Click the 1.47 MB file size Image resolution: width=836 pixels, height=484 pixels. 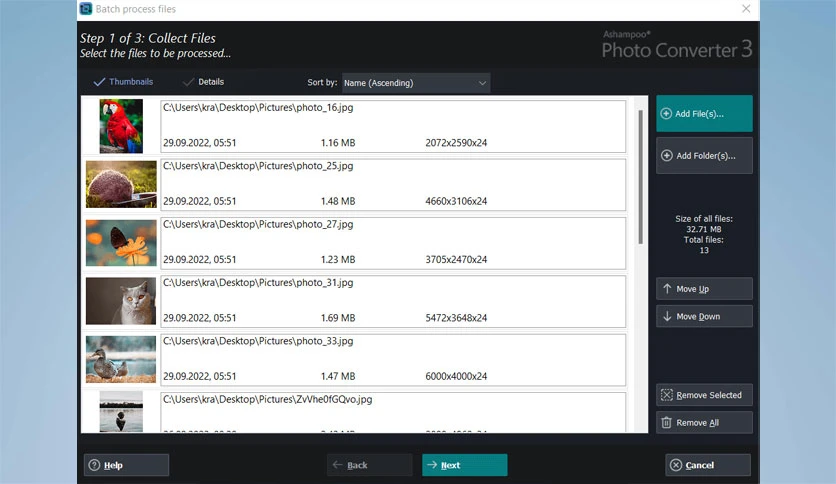click(x=338, y=376)
